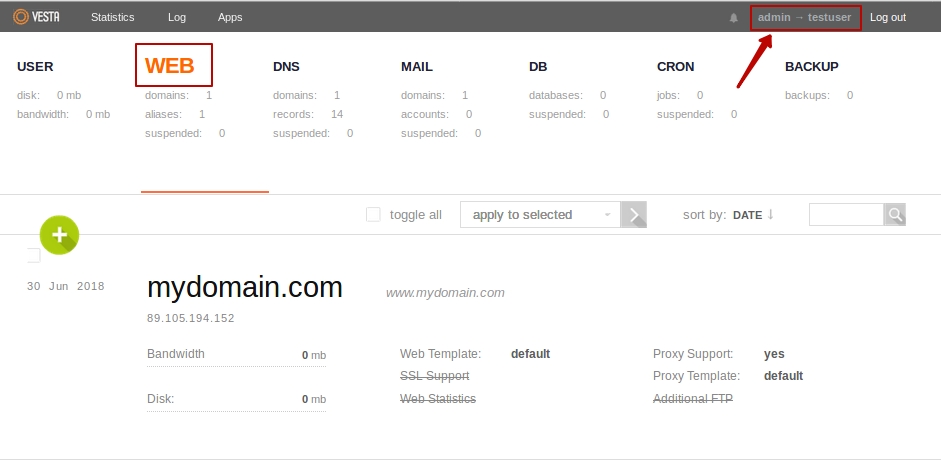Screen dimensions: 941x465
Task: Open the Log menu item
Action: (x=176, y=17)
